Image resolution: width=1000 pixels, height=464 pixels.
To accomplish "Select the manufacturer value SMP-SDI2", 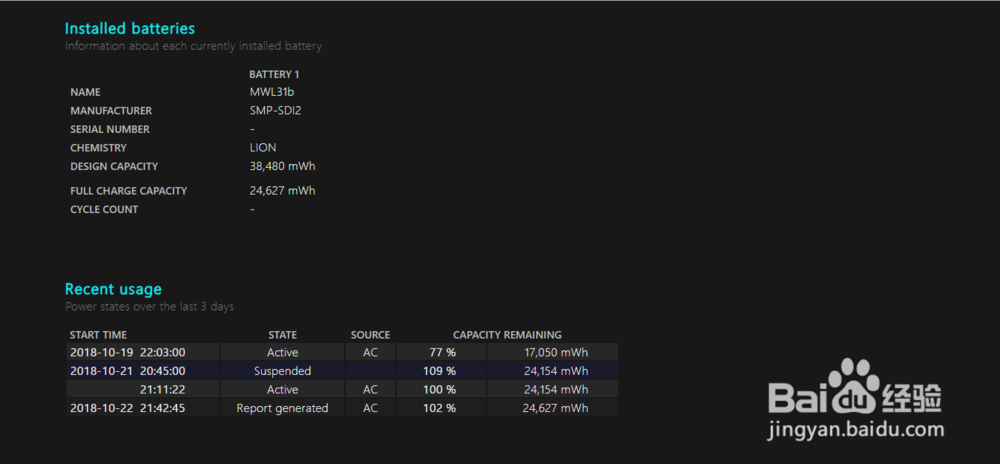I will click(275, 111).
